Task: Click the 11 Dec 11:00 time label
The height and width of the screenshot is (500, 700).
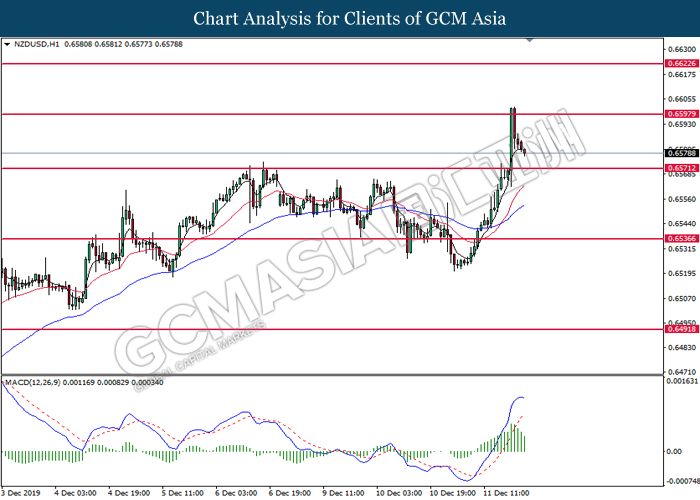Action: (506, 493)
